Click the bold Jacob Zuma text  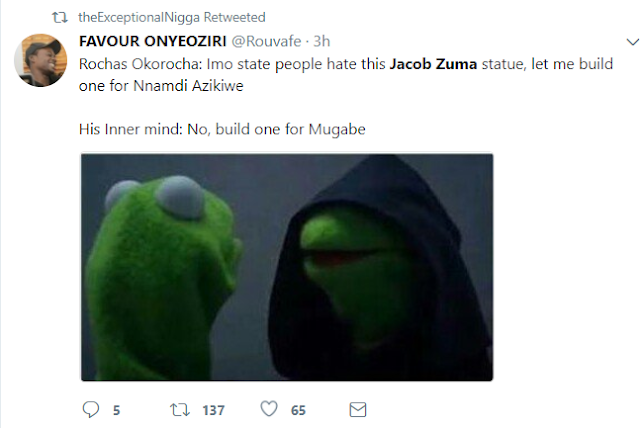[x=433, y=64]
